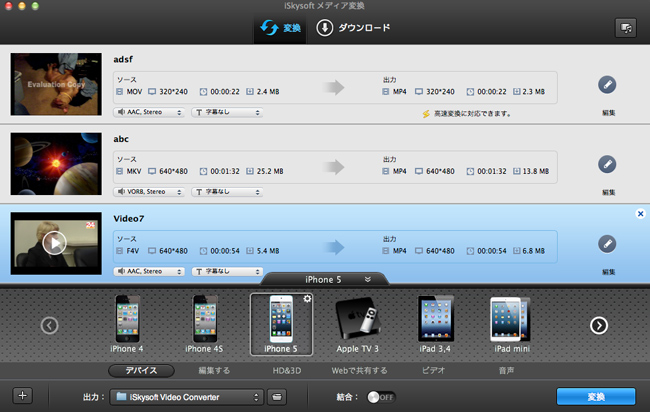Open the VORB, Stereo audio dropdown for abc
Screen dimensions: 650x412
coord(149,191)
